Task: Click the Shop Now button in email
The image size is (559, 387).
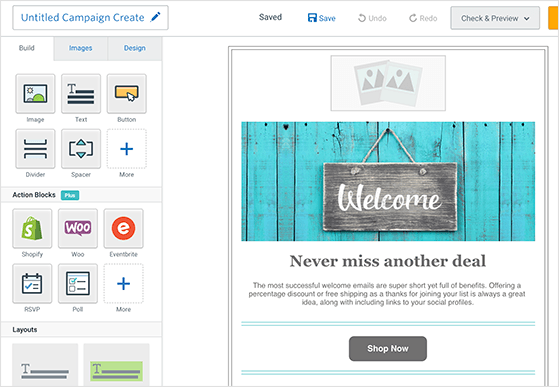Action: point(388,349)
